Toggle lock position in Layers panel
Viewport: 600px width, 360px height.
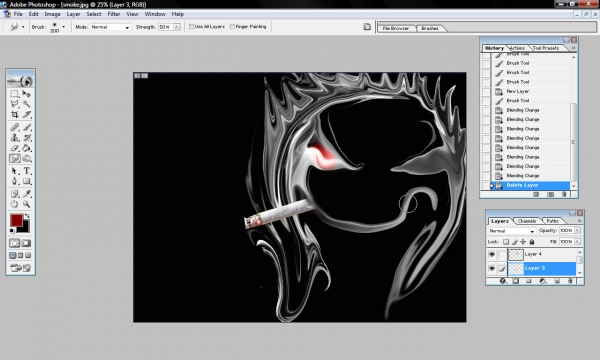point(523,242)
